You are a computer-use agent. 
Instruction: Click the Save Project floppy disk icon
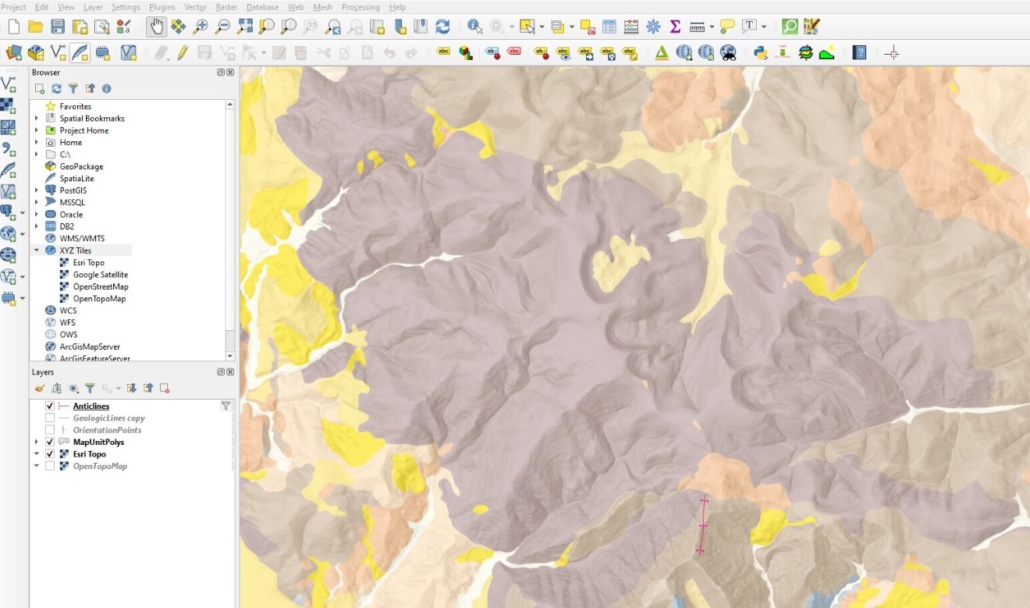(x=57, y=27)
